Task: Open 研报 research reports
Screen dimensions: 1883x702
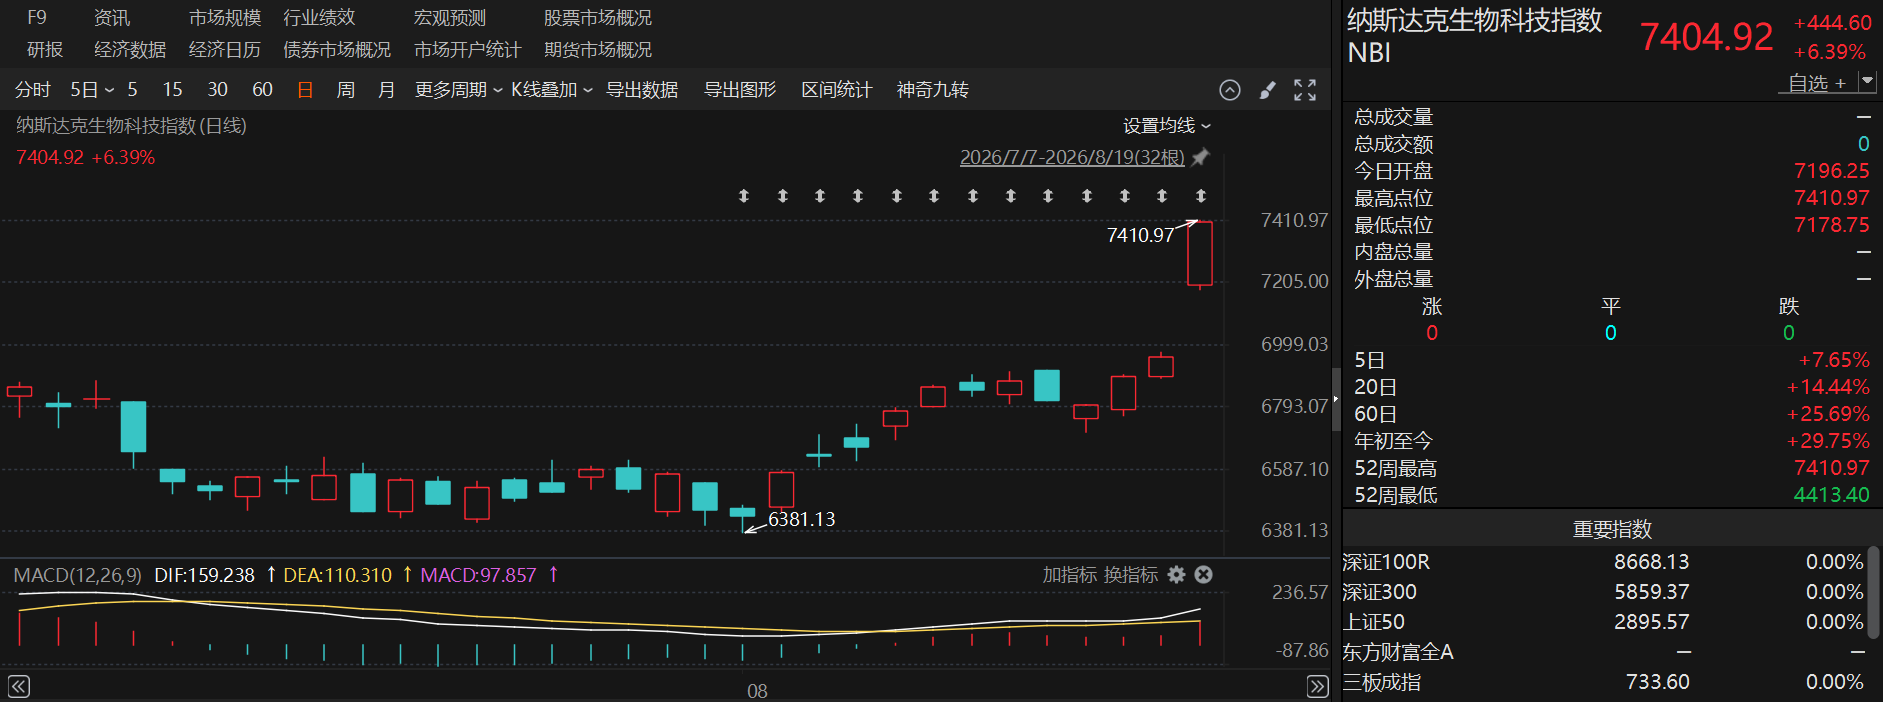Action: [x=45, y=50]
